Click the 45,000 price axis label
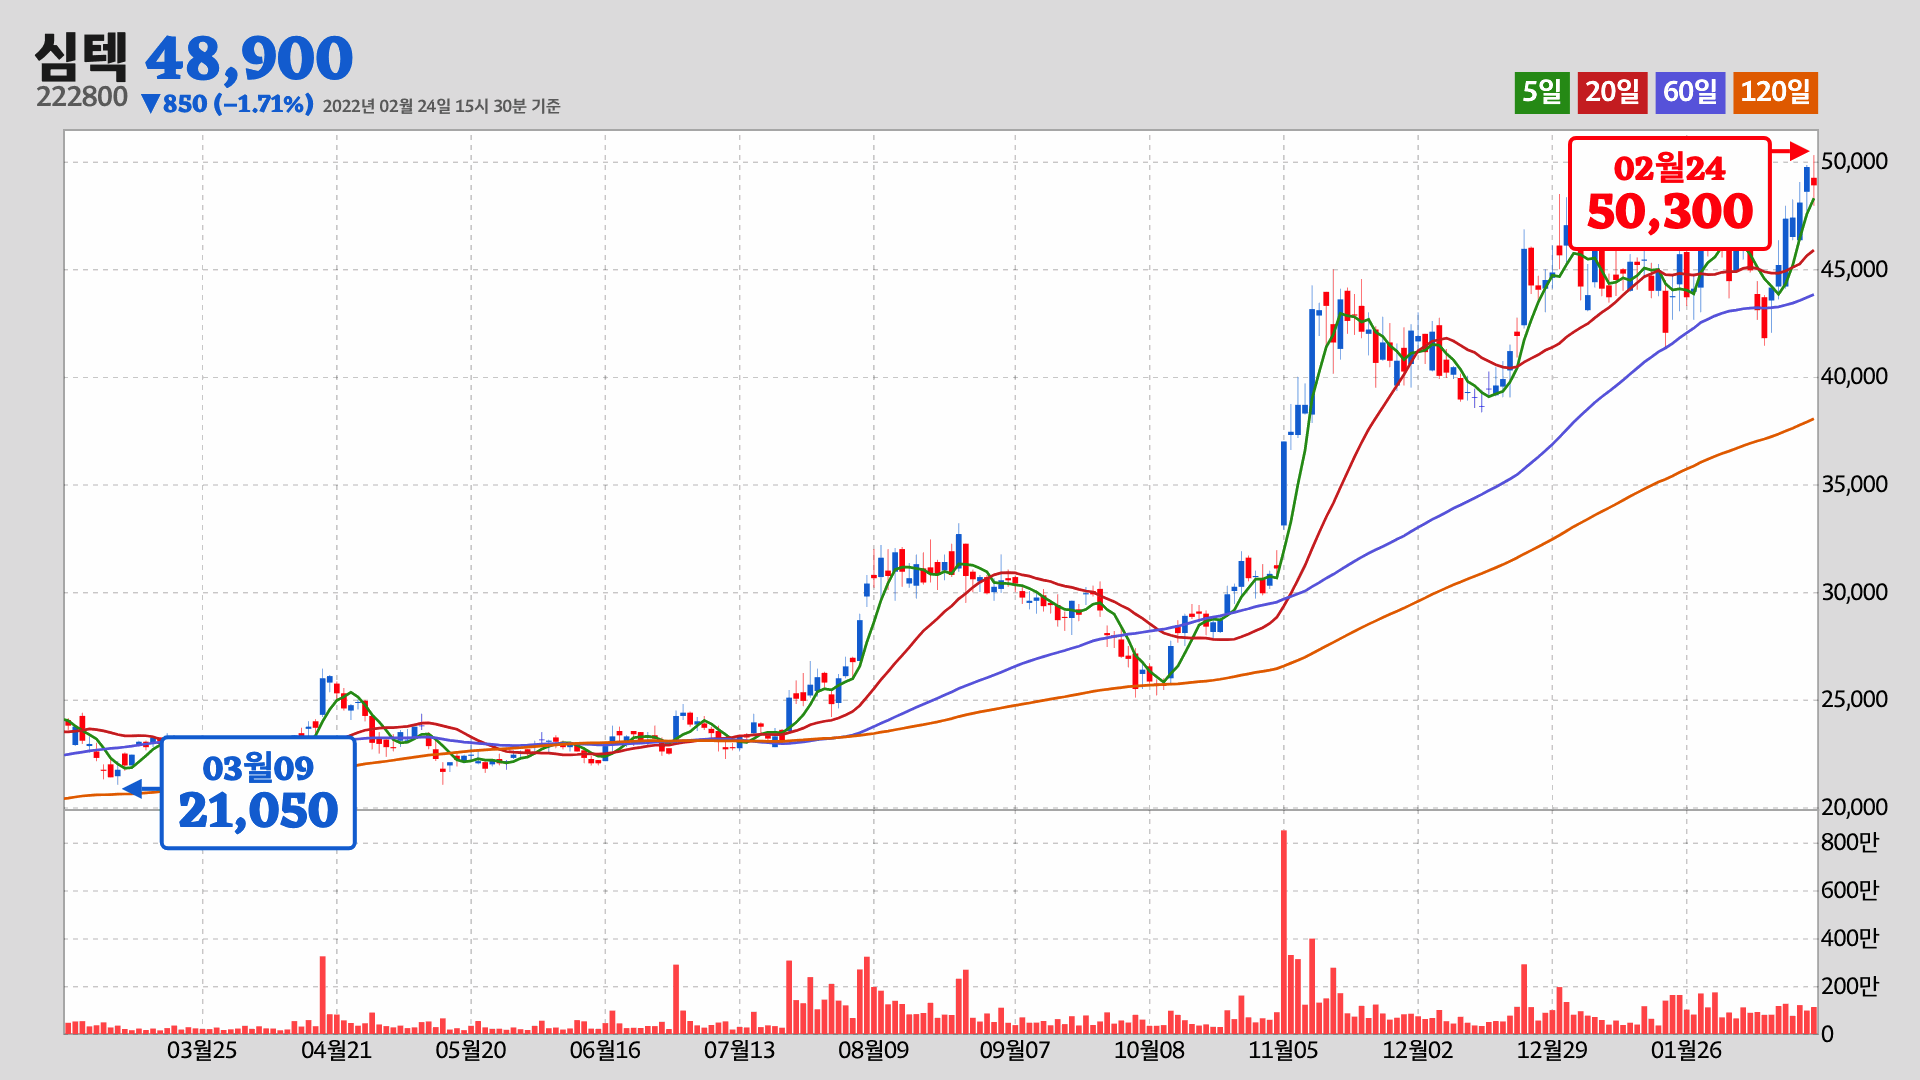 (x=1854, y=269)
